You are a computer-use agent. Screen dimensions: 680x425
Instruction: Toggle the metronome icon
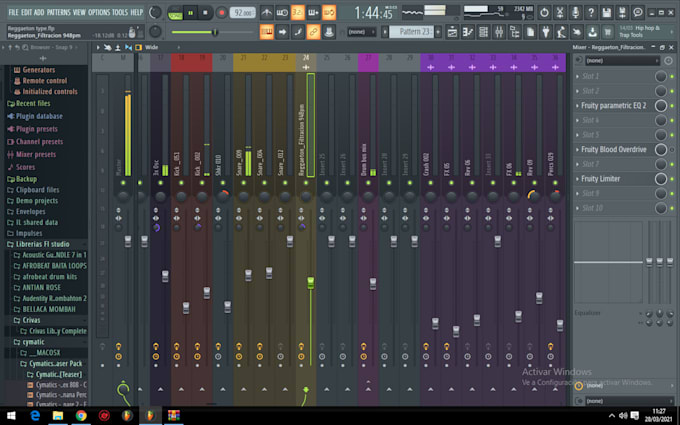tap(267, 13)
